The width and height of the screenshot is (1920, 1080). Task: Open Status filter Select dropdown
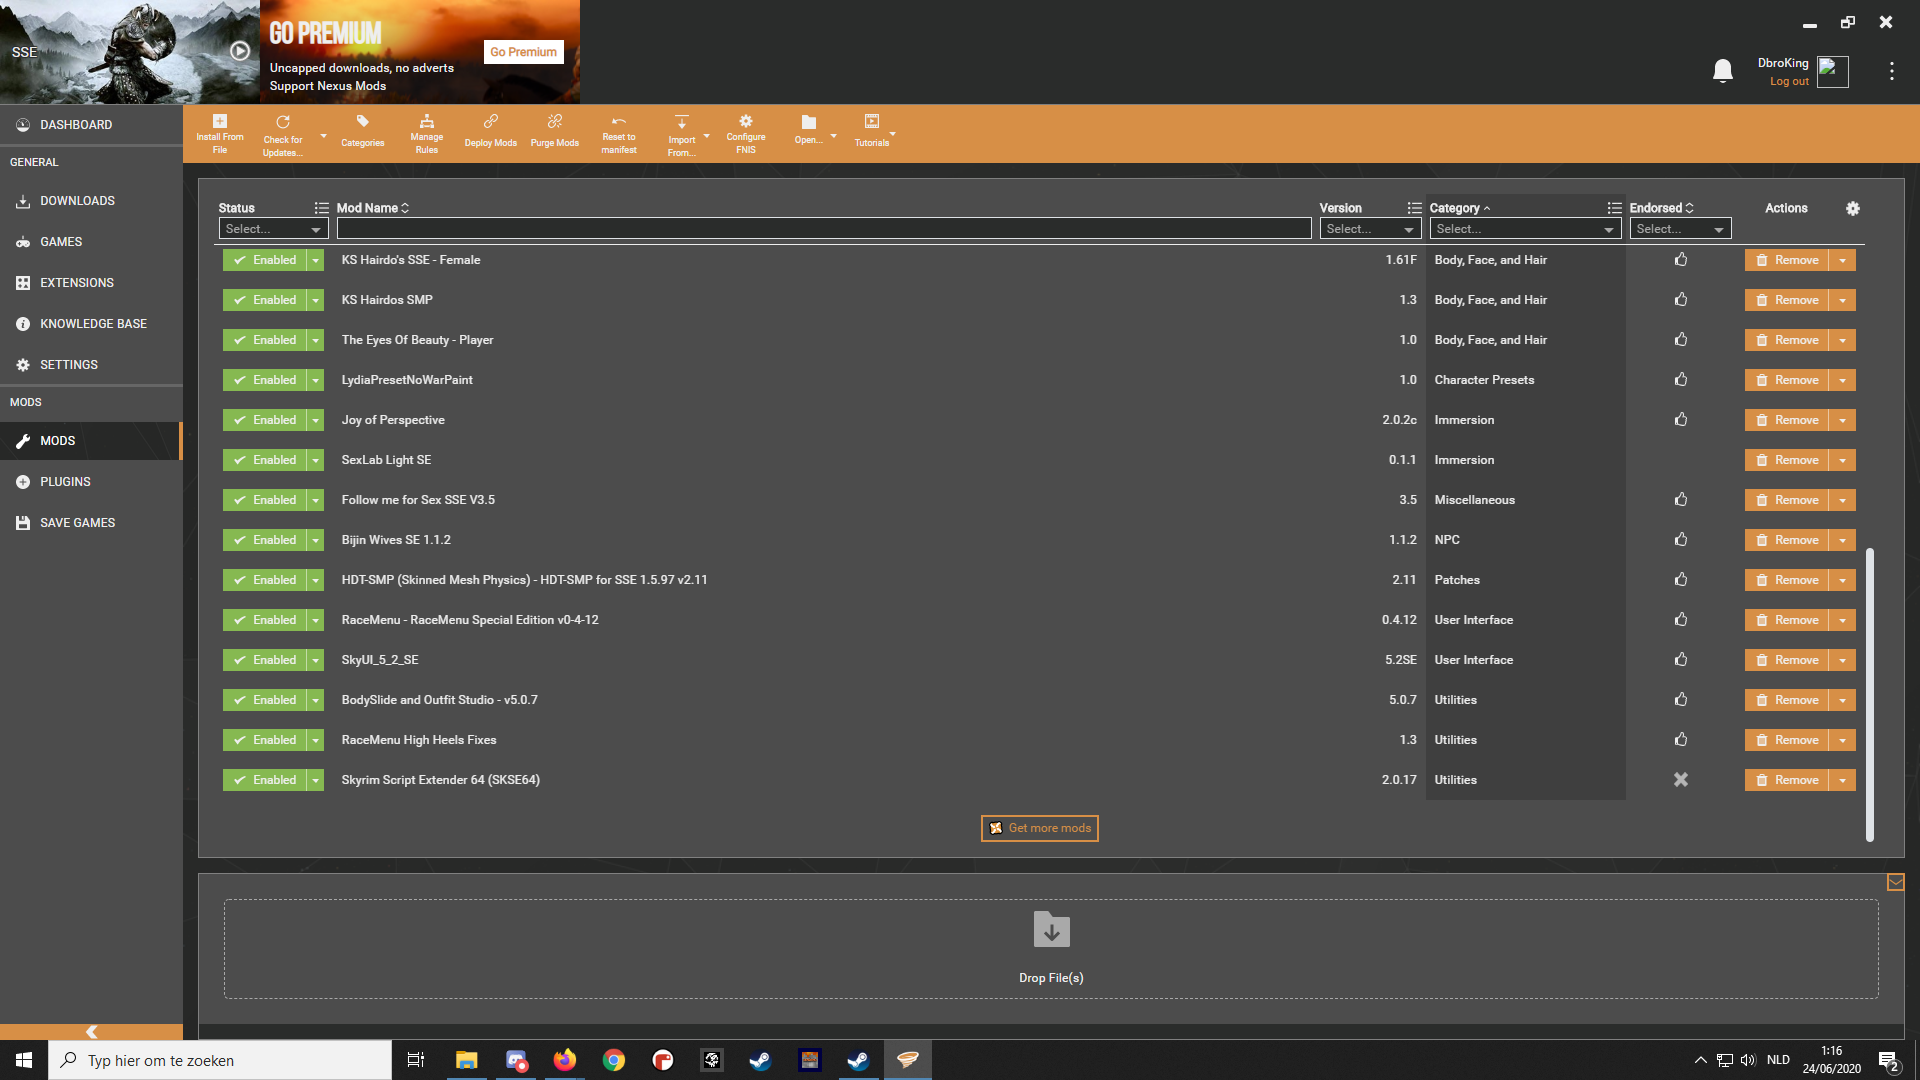(273, 229)
